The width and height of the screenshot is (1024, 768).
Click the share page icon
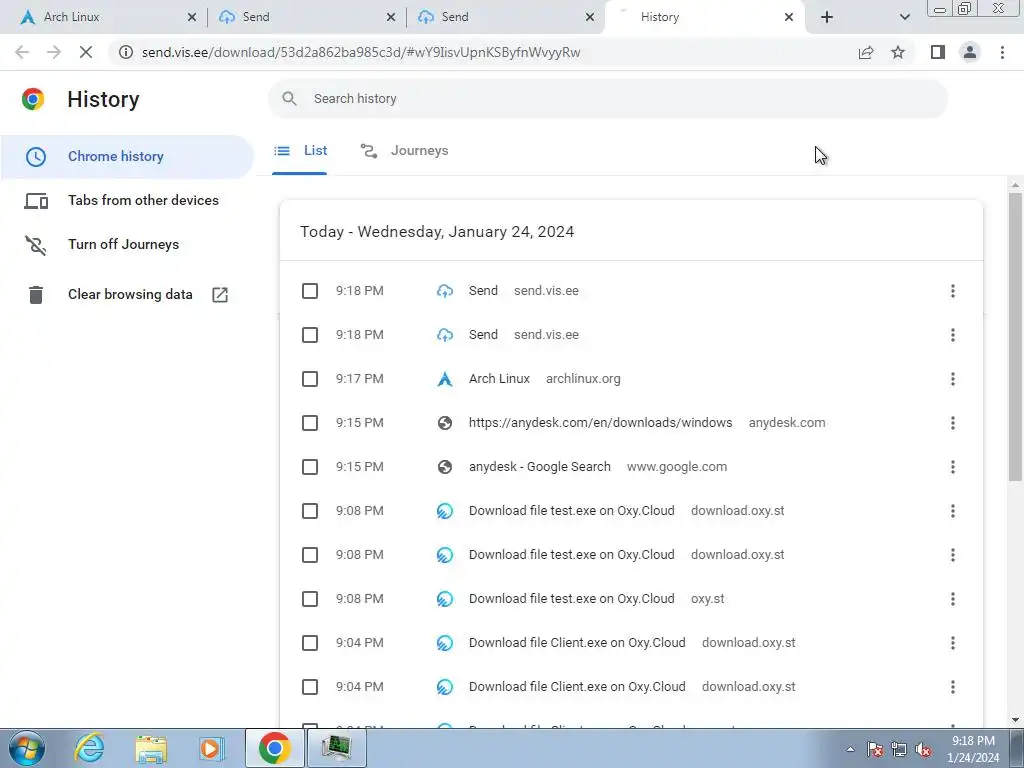coord(866,52)
